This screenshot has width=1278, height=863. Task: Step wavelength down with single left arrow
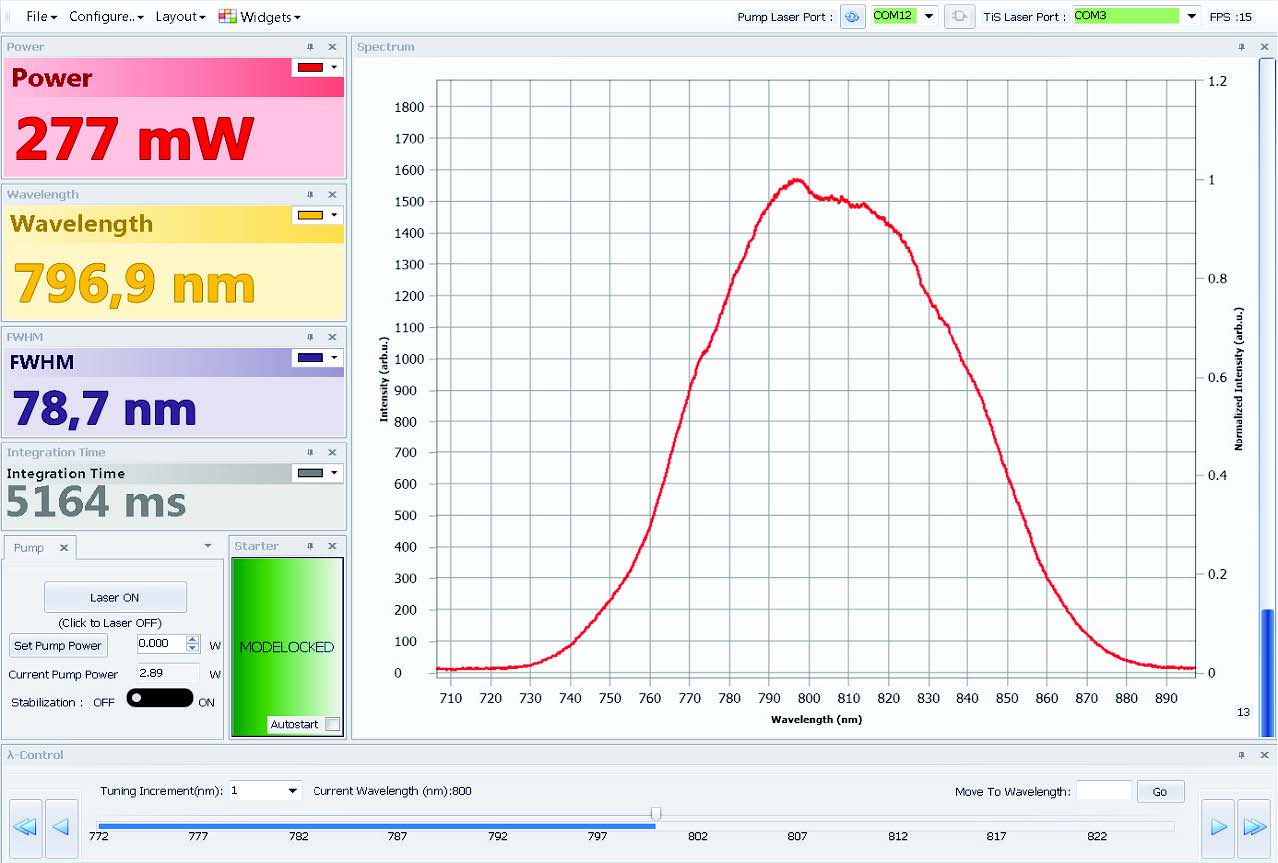click(x=61, y=827)
